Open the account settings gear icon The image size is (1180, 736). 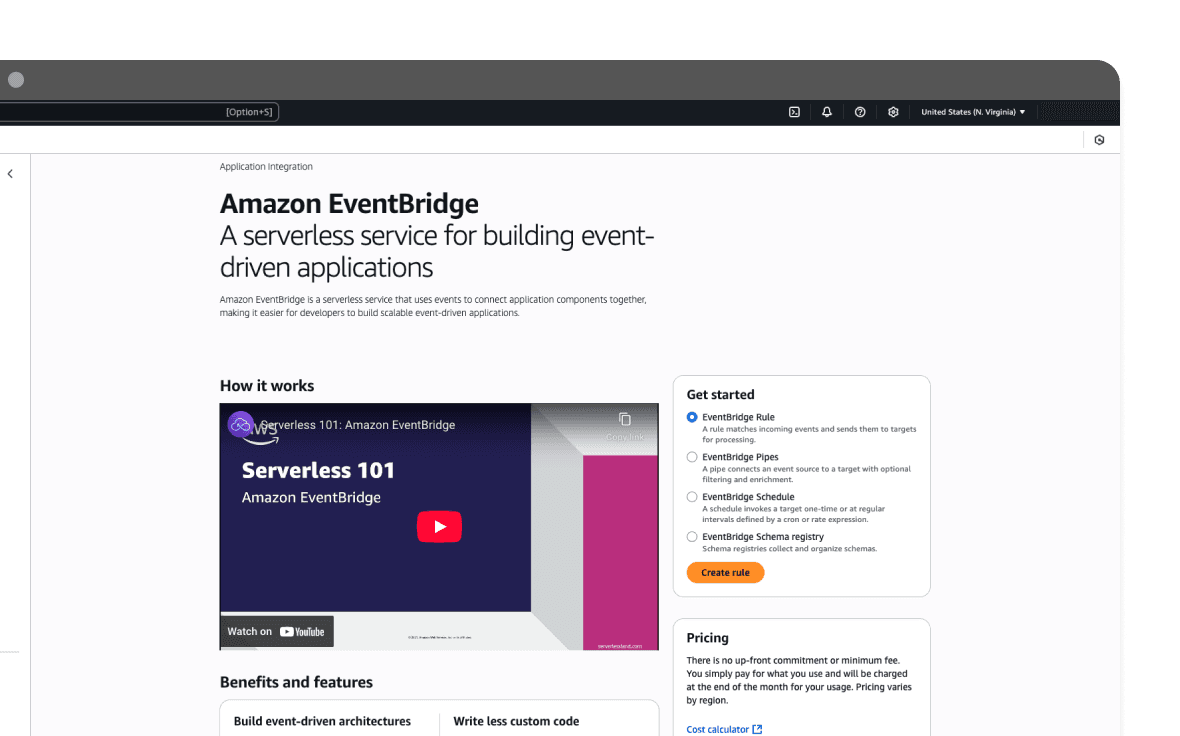click(893, 111)
